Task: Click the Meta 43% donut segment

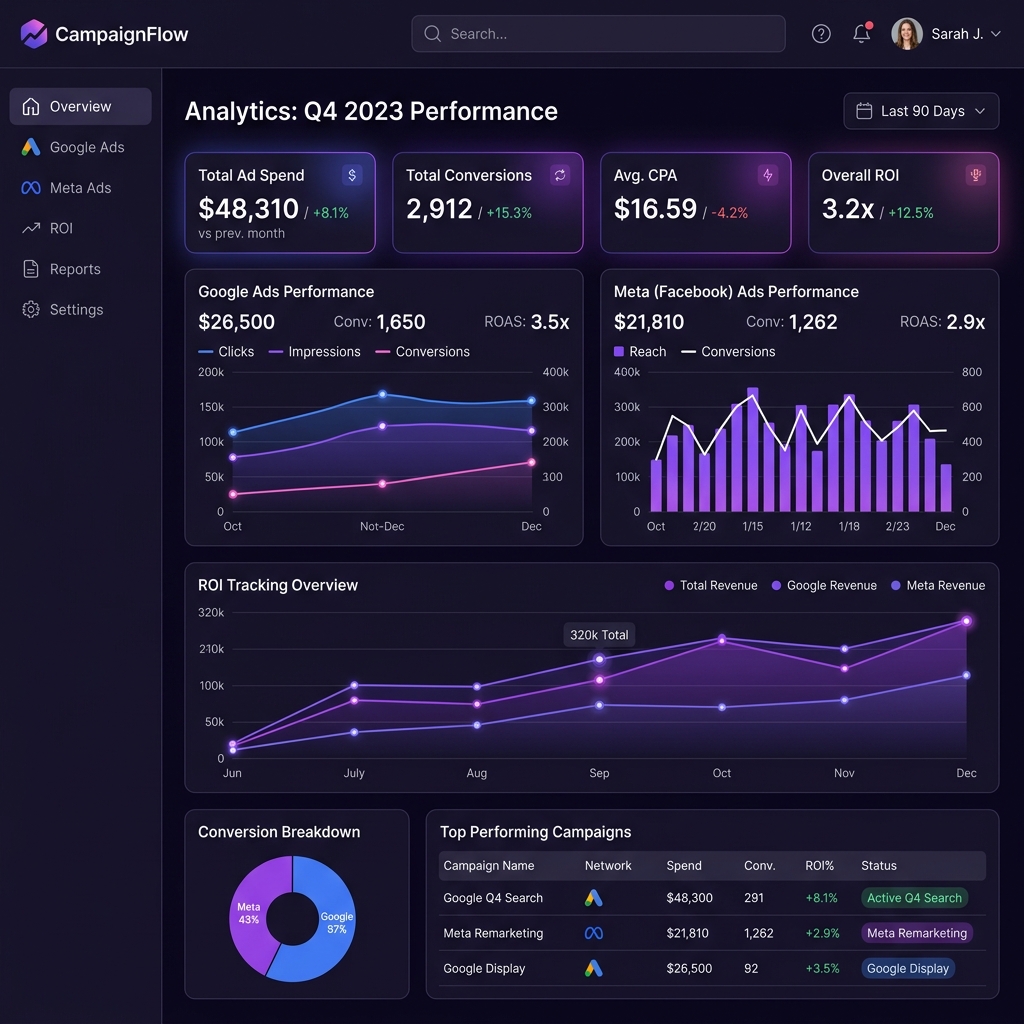Action: [x=249, y=913]
